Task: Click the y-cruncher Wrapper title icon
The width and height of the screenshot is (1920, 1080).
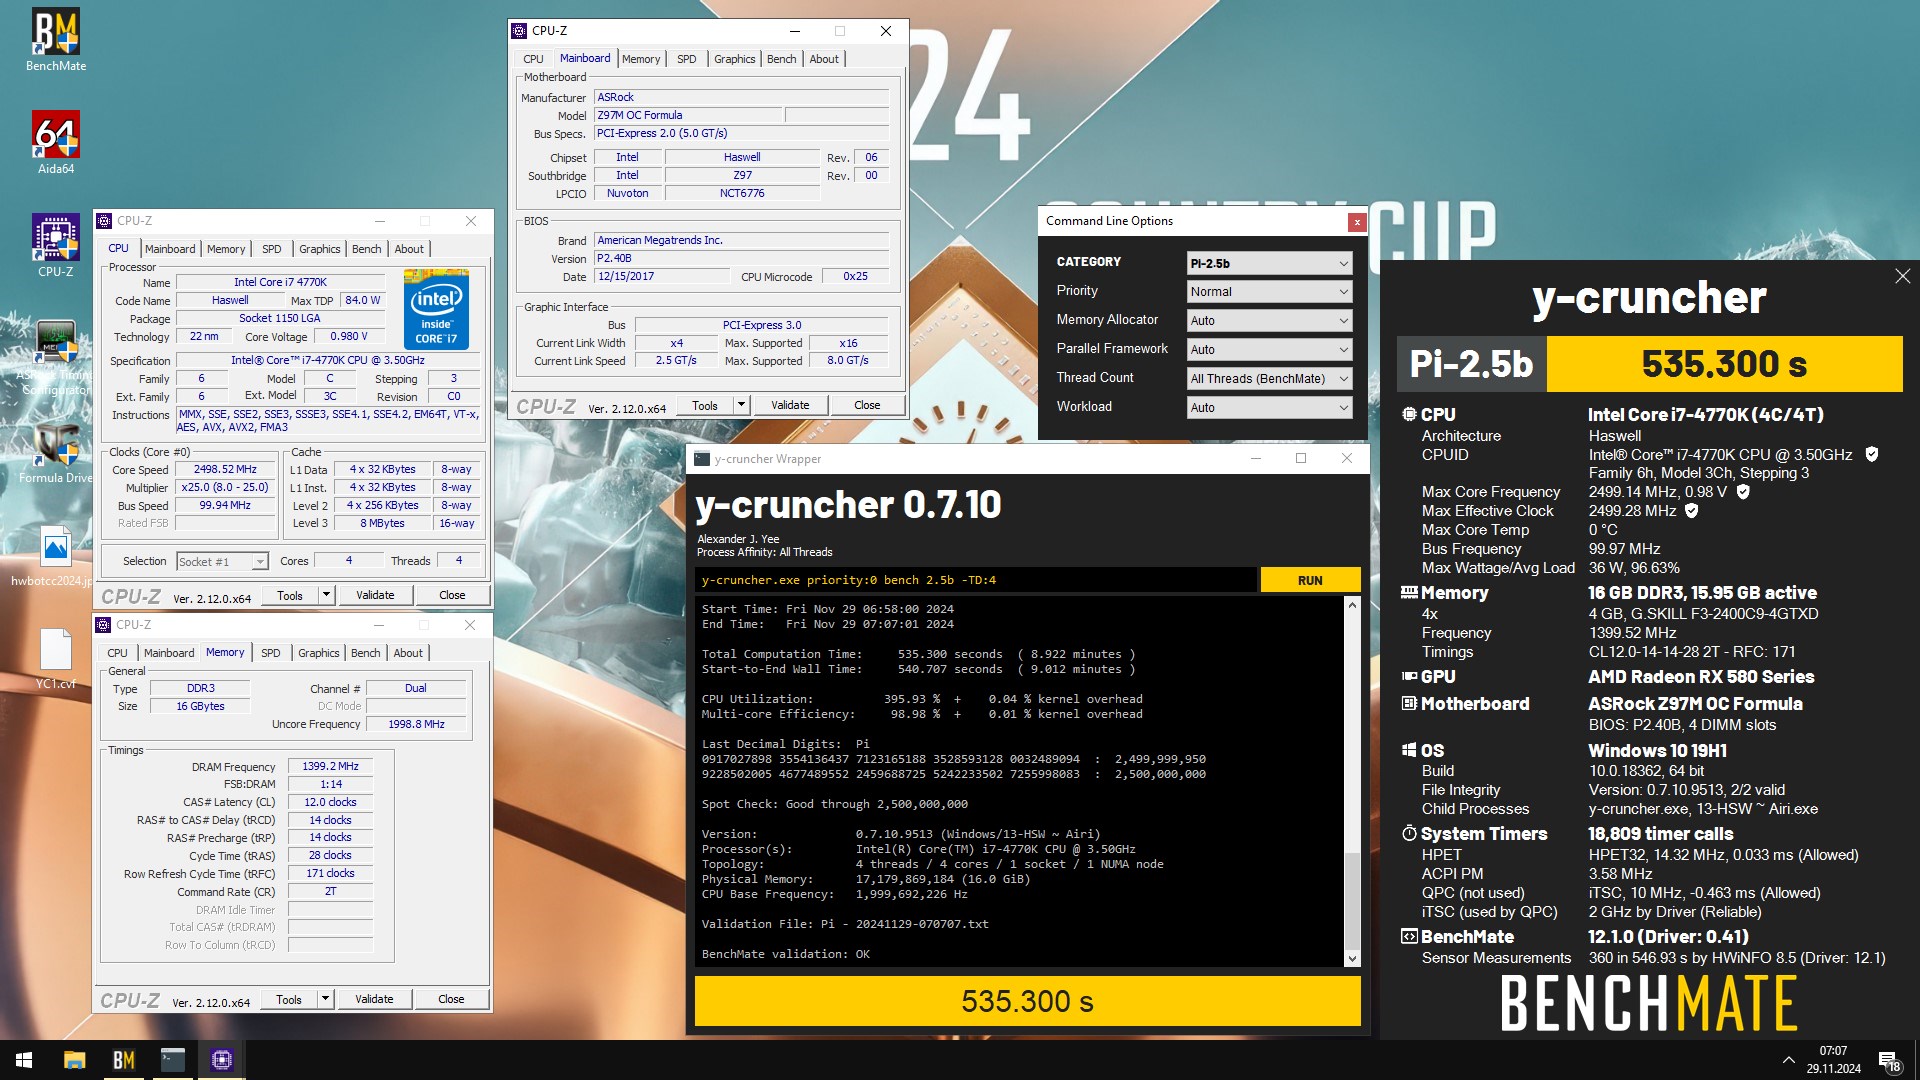Action: coord(702,459)
